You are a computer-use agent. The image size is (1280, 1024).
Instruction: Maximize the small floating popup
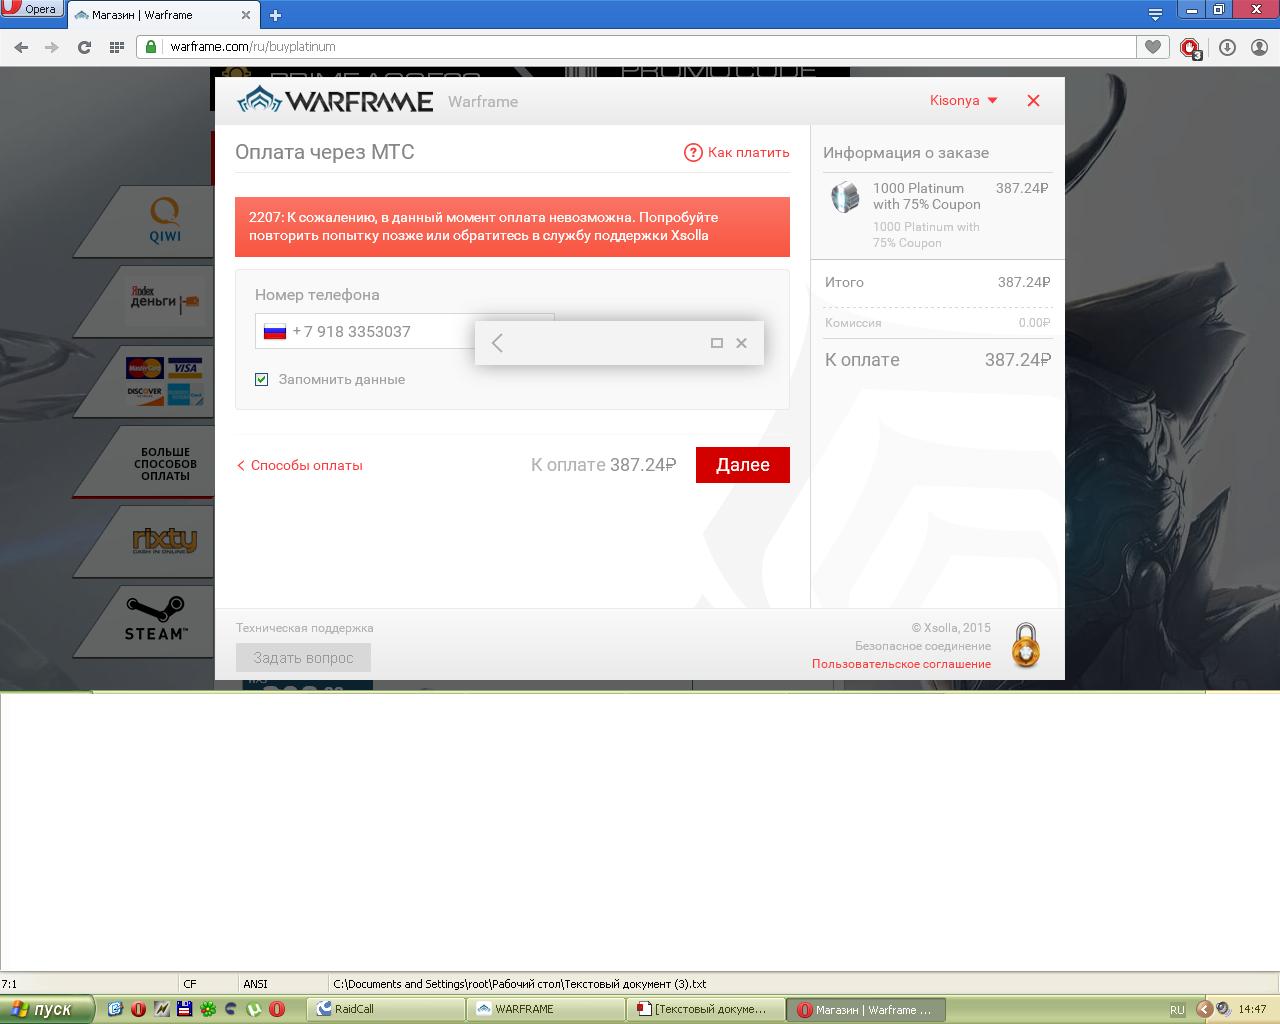click(x=716, y=343)
